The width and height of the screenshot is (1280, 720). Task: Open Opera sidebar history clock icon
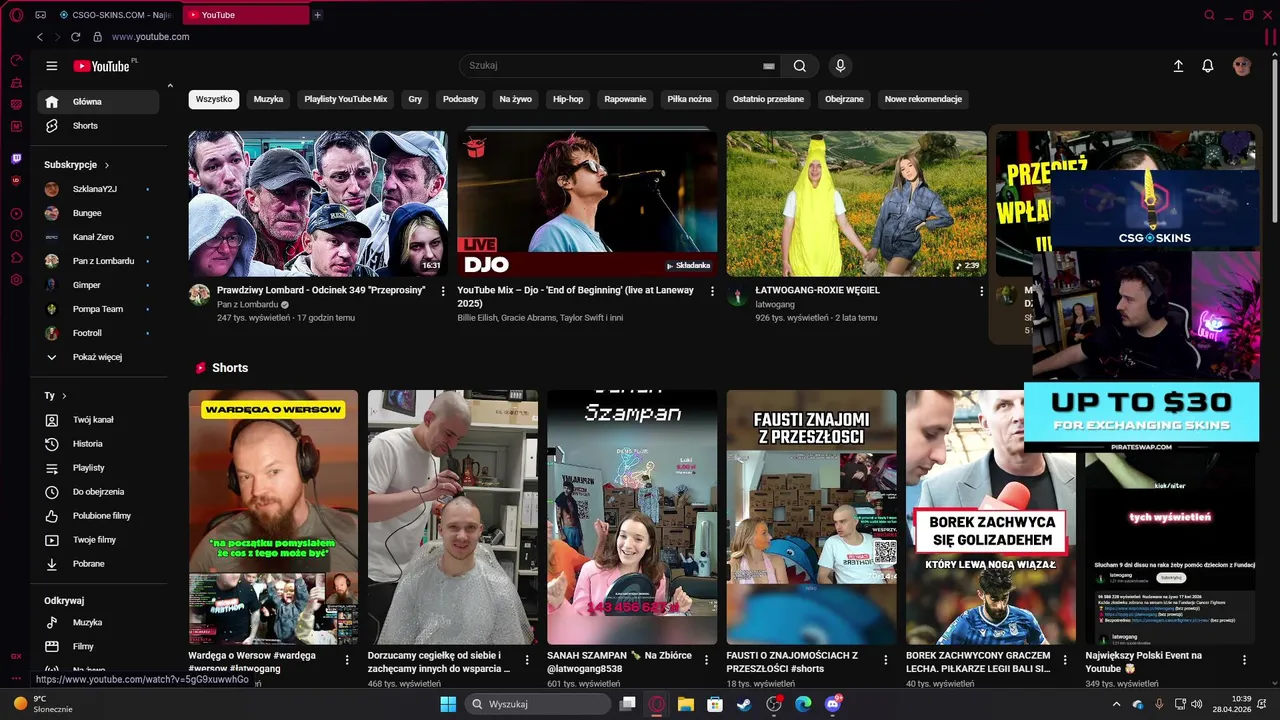pyautogui.click(x=16, y=236)
